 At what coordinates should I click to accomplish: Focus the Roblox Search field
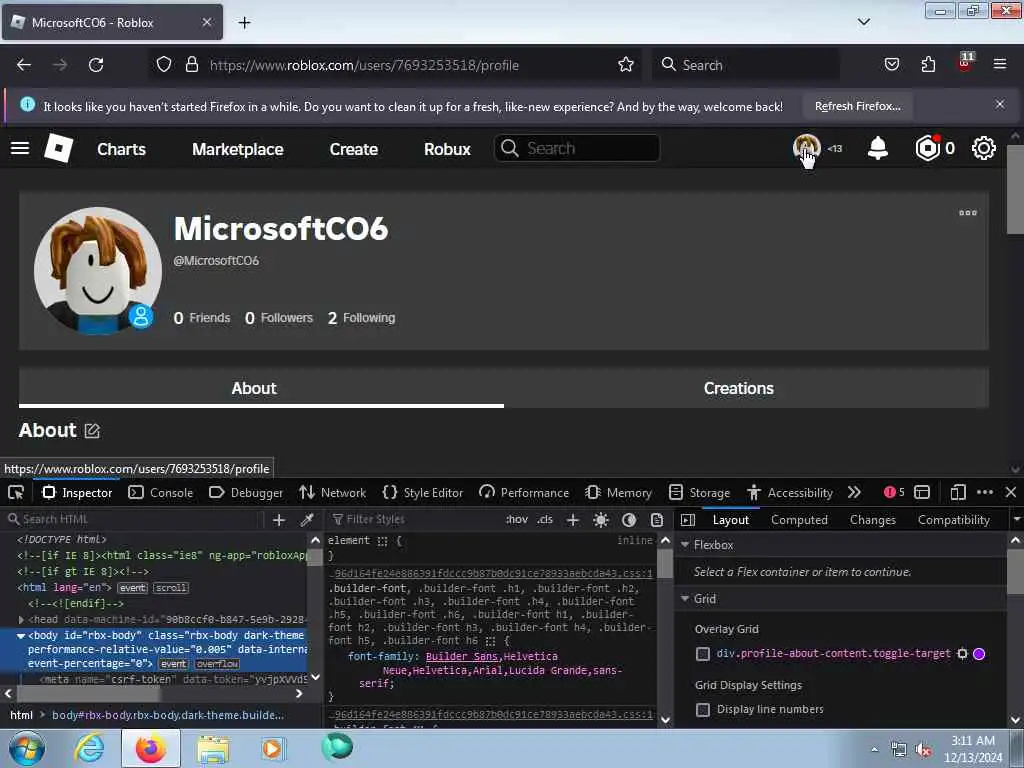point(577,148)
